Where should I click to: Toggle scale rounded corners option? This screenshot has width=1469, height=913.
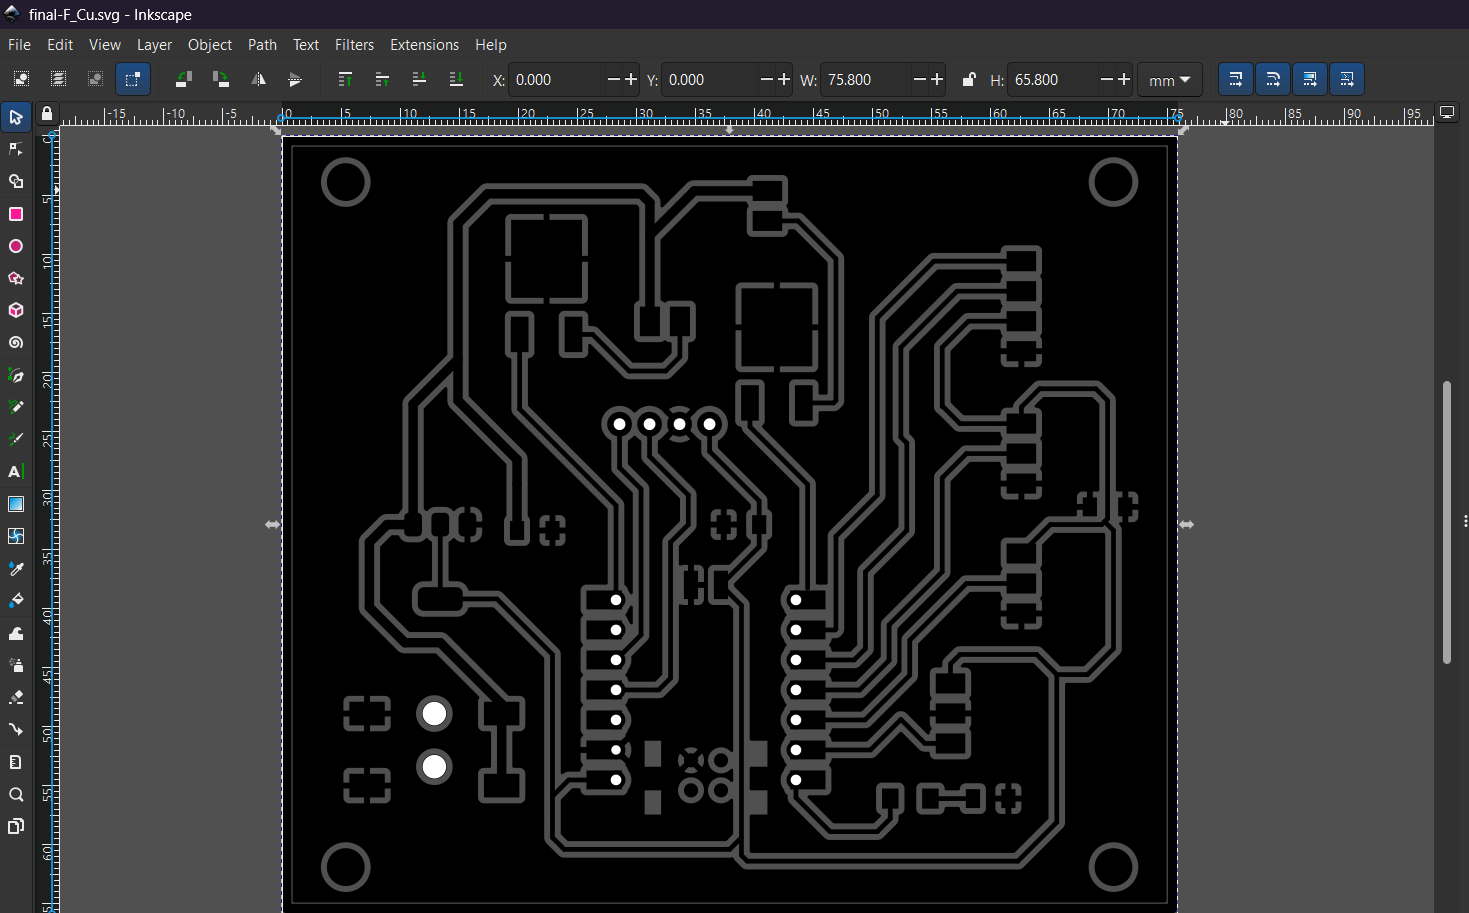pos(1273,79)
